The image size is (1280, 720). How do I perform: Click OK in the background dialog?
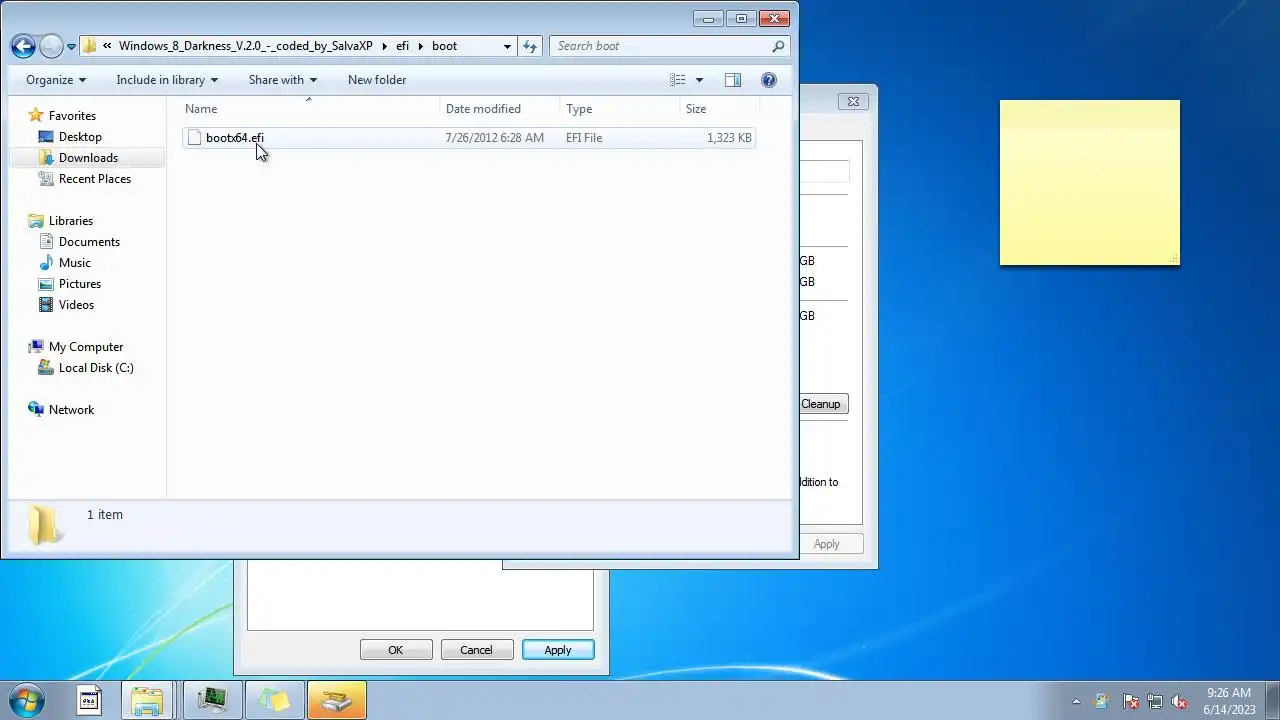point(396,650)
